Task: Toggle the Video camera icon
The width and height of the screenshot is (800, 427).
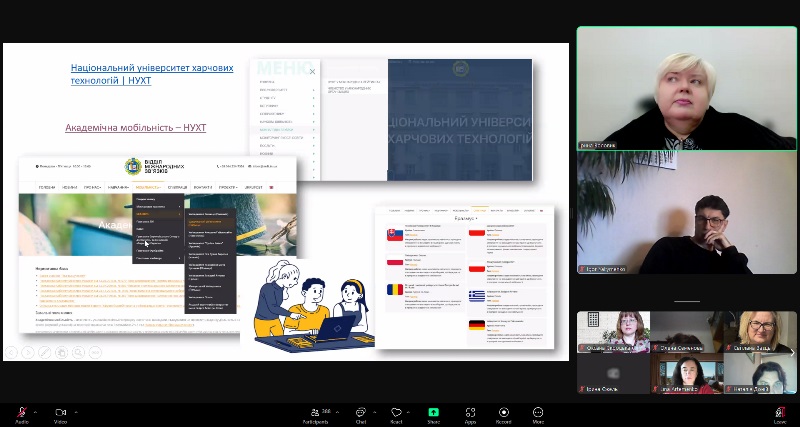Action: point(61,412)
